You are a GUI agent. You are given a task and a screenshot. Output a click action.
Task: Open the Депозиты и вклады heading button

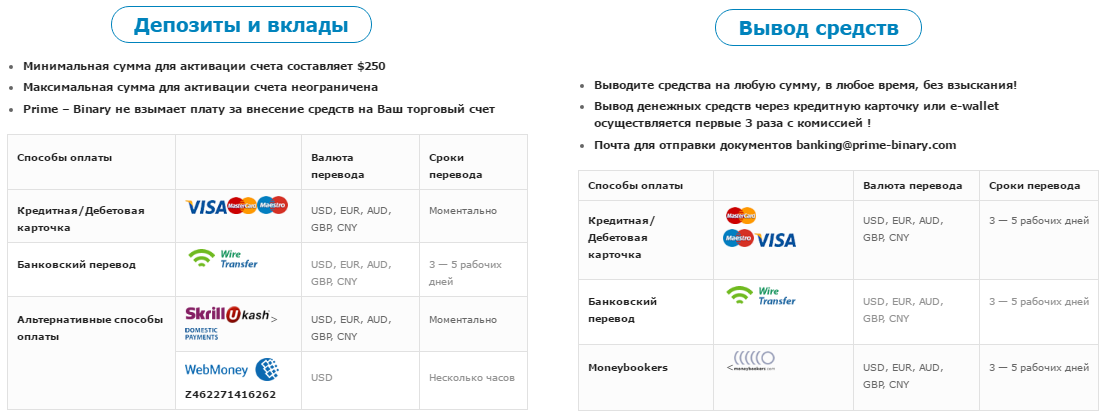tap(241, 25)
